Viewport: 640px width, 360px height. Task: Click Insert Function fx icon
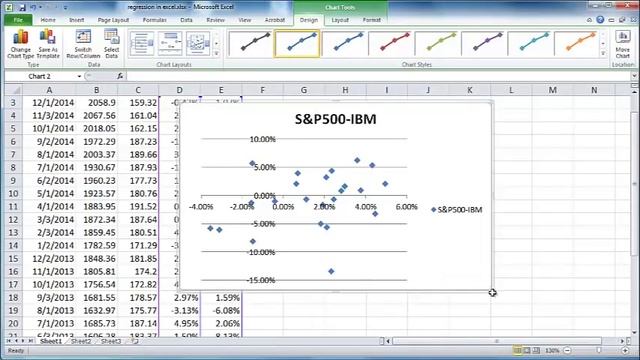coord(120,76)
